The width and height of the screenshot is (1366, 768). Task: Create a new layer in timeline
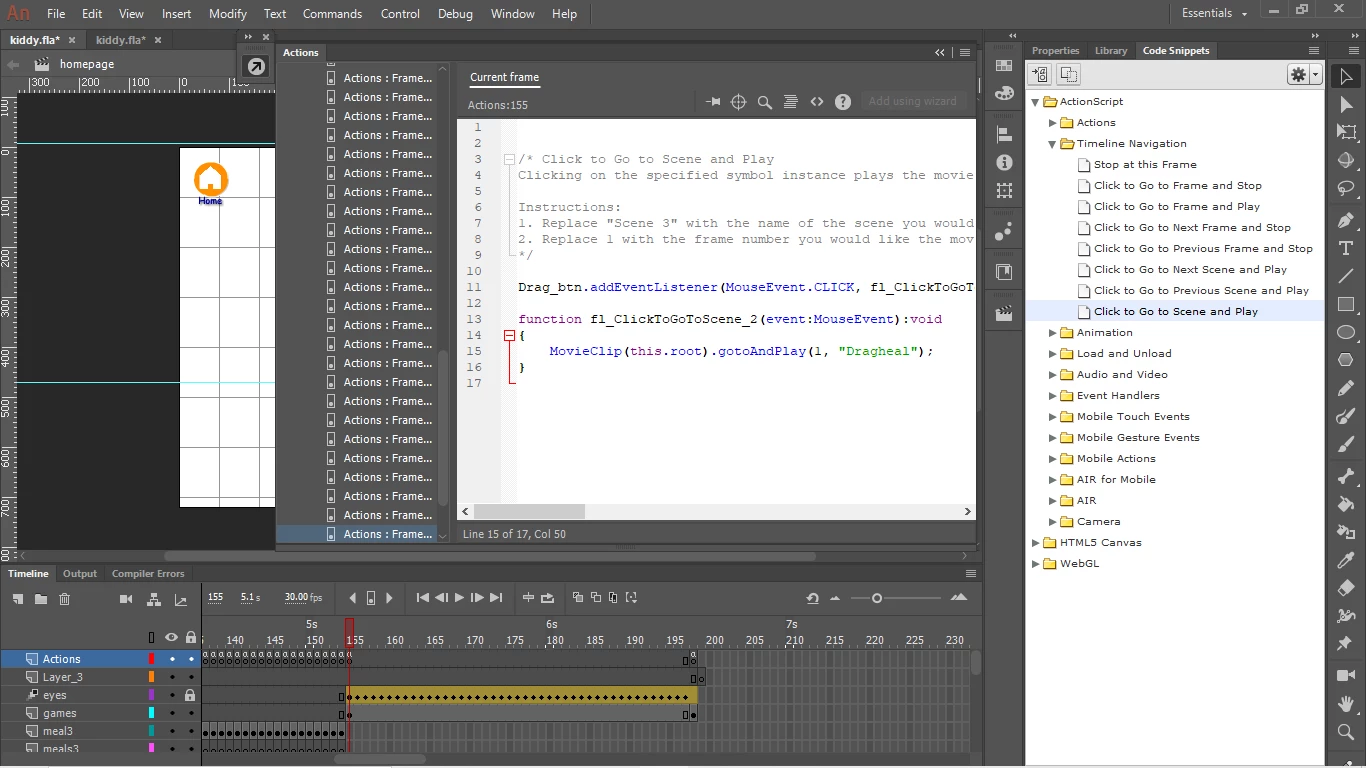pos(17,599)
